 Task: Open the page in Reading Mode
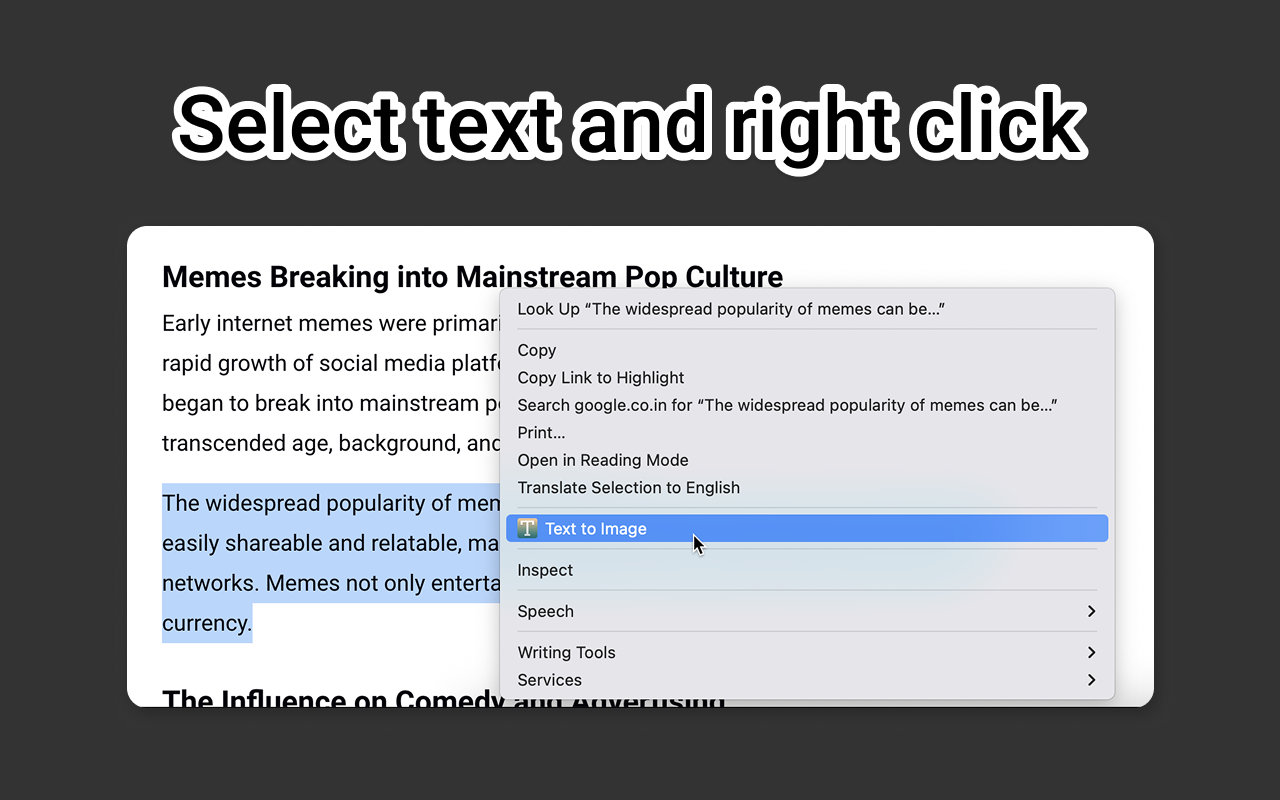(x=603, y=460)
